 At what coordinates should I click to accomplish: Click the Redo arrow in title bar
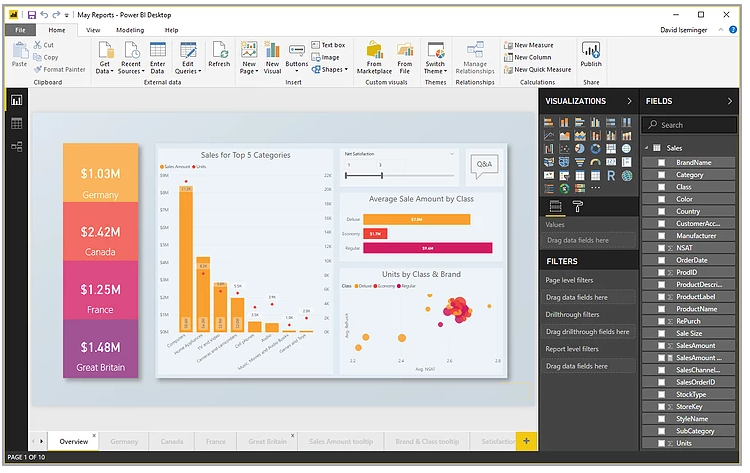click(x=56, y=15)
